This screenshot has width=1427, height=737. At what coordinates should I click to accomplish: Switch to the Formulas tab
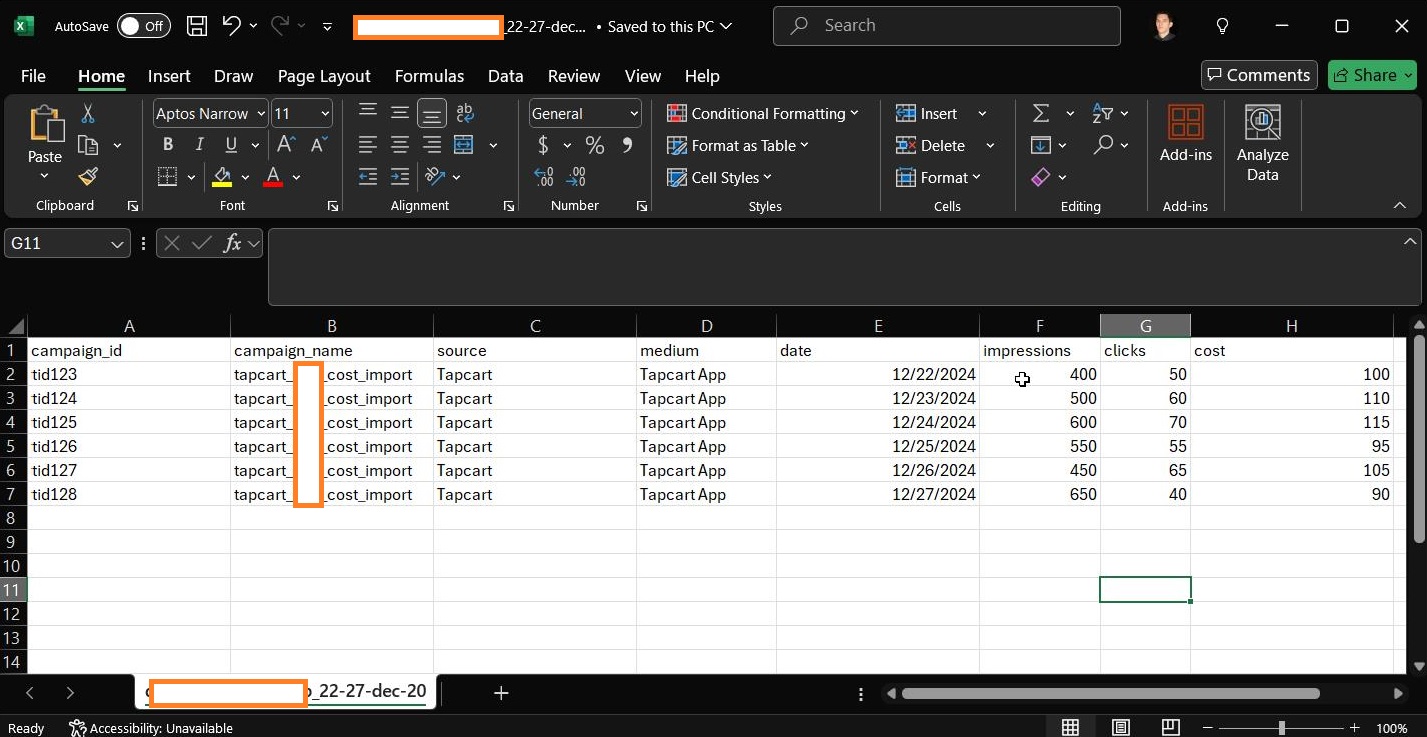pyautogui.click(x=429, y=76)
